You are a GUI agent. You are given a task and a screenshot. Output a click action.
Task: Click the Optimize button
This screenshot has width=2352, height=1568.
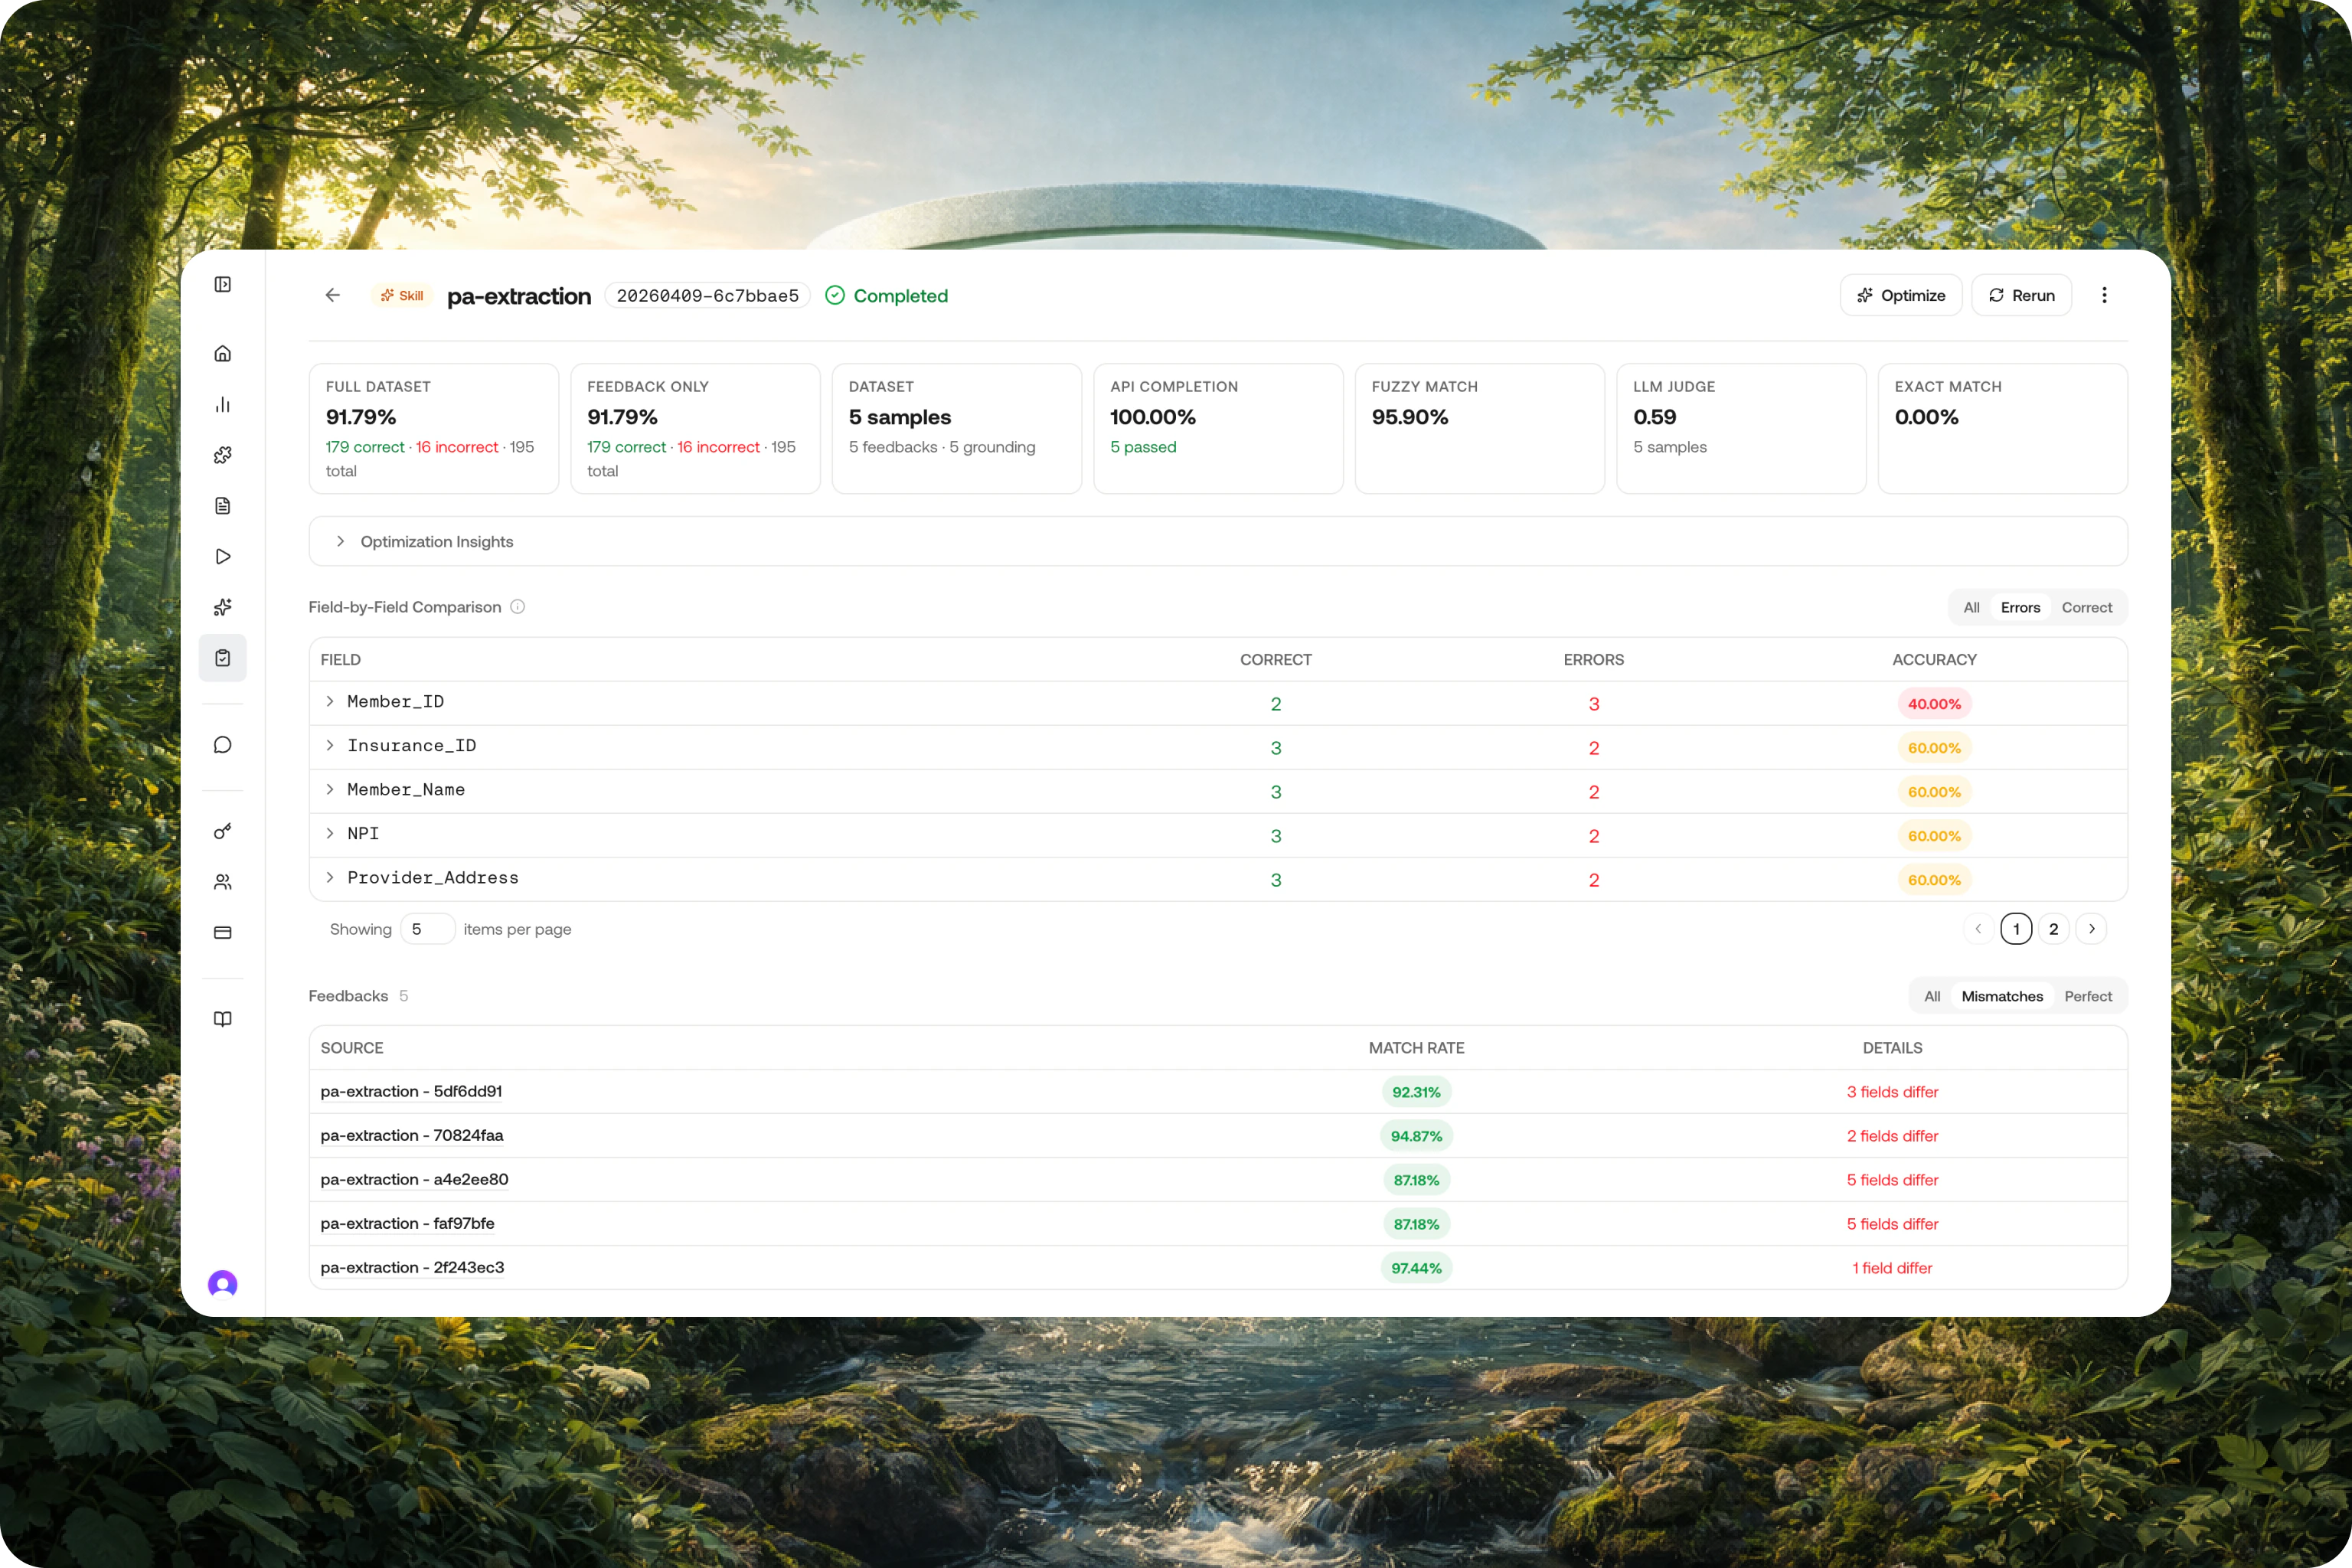click(x=1901, y=295)
